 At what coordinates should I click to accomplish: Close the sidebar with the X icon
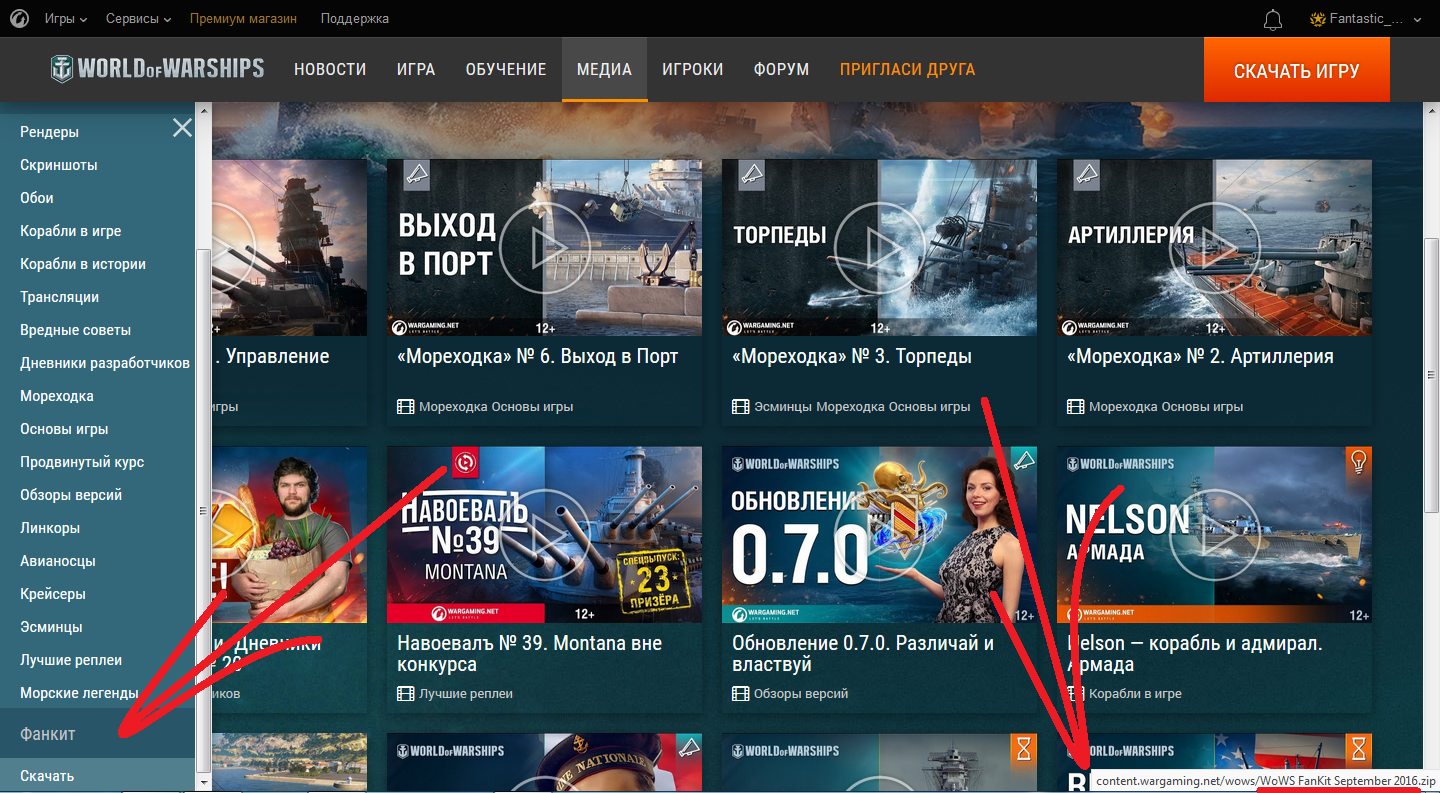click(x=182, y=127)
